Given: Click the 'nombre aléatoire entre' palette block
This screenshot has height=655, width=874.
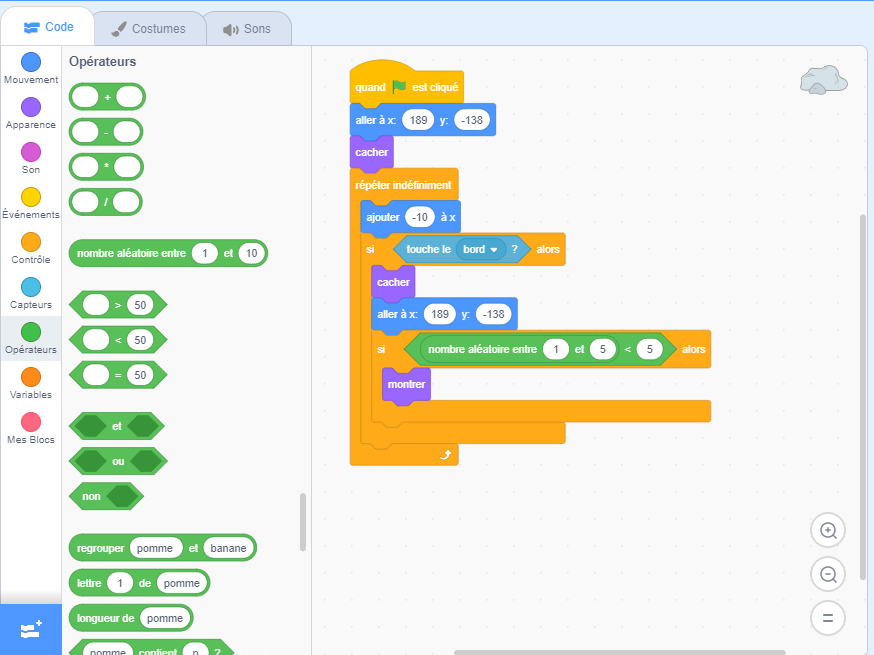Looking at the screenshot, I should pos(130,254).
